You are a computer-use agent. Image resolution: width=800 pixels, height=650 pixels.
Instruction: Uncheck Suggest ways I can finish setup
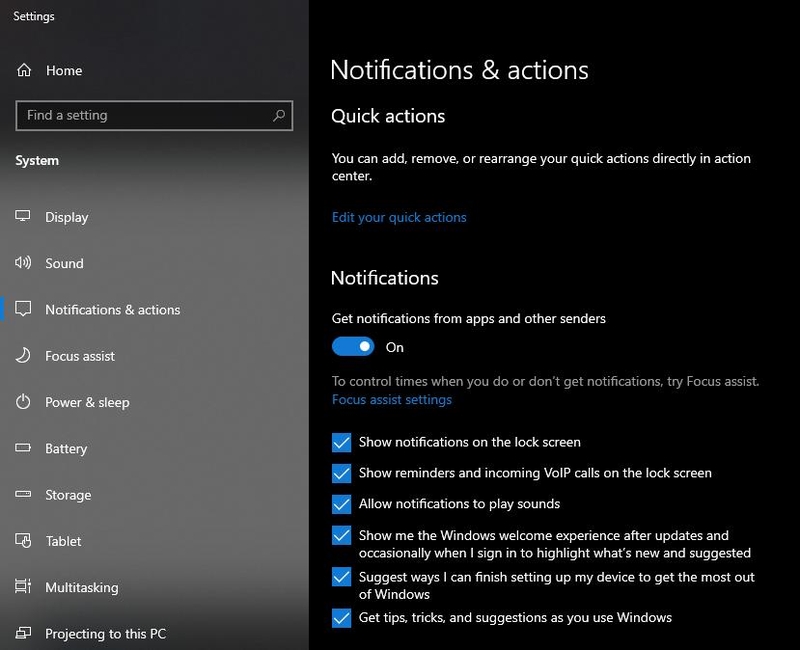point(341,577)
